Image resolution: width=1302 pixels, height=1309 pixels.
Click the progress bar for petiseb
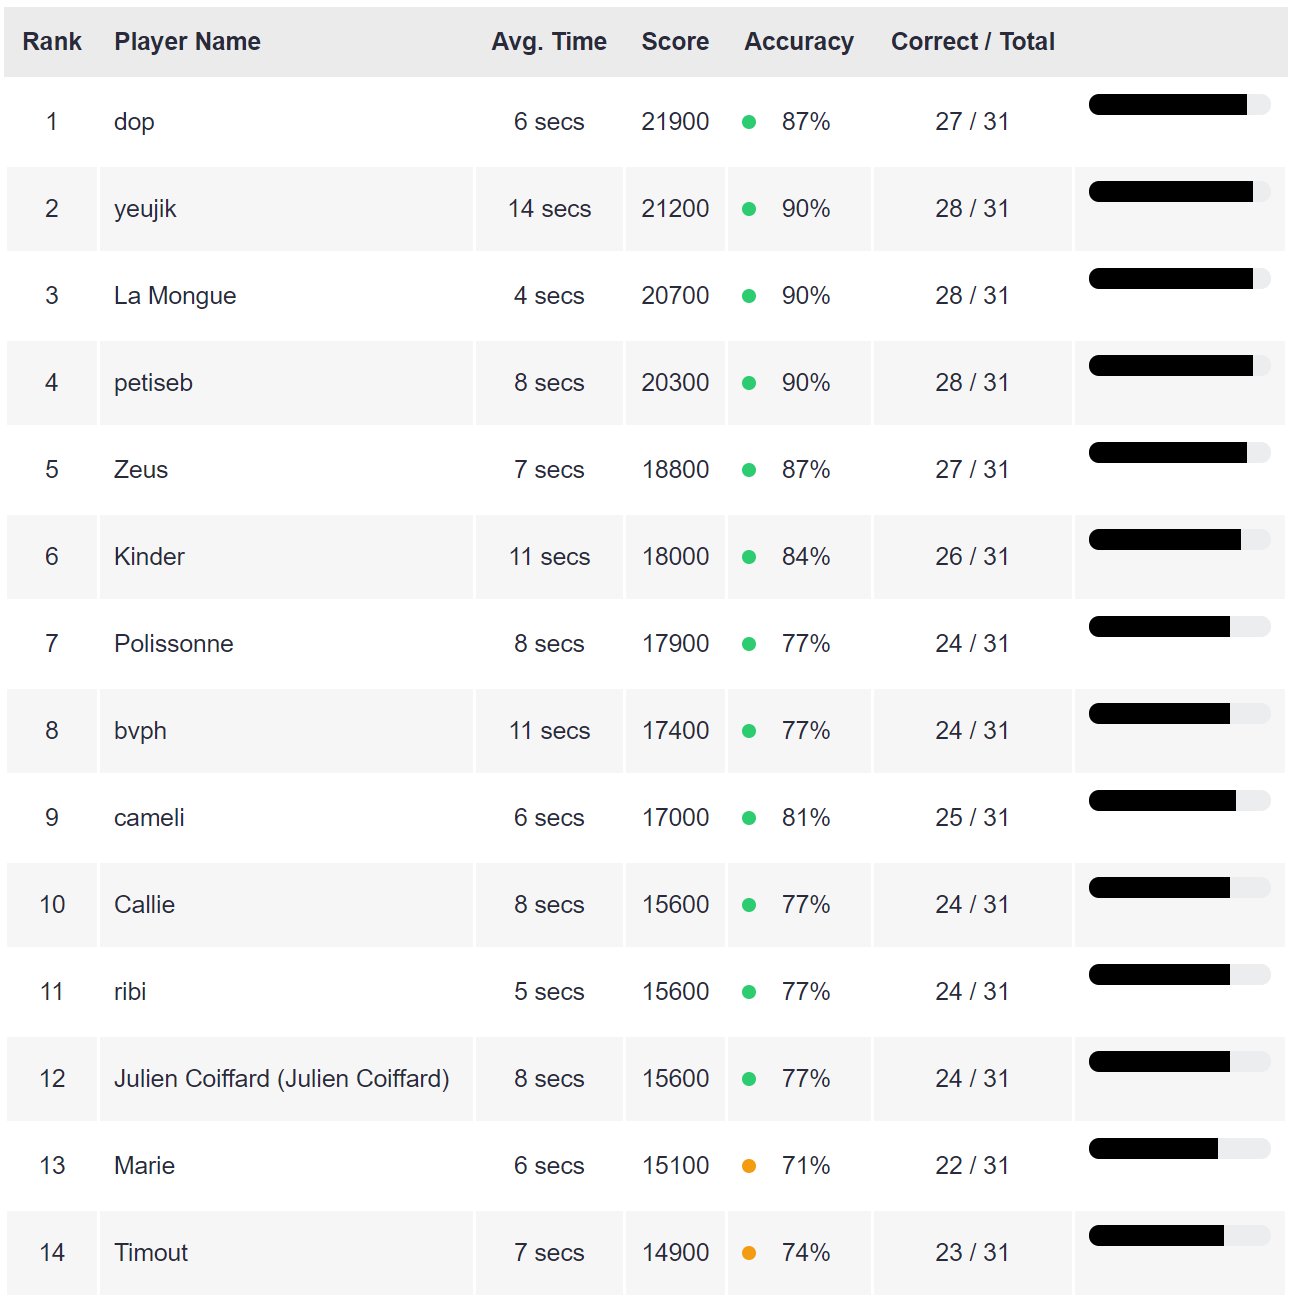tap(1180, 365)
